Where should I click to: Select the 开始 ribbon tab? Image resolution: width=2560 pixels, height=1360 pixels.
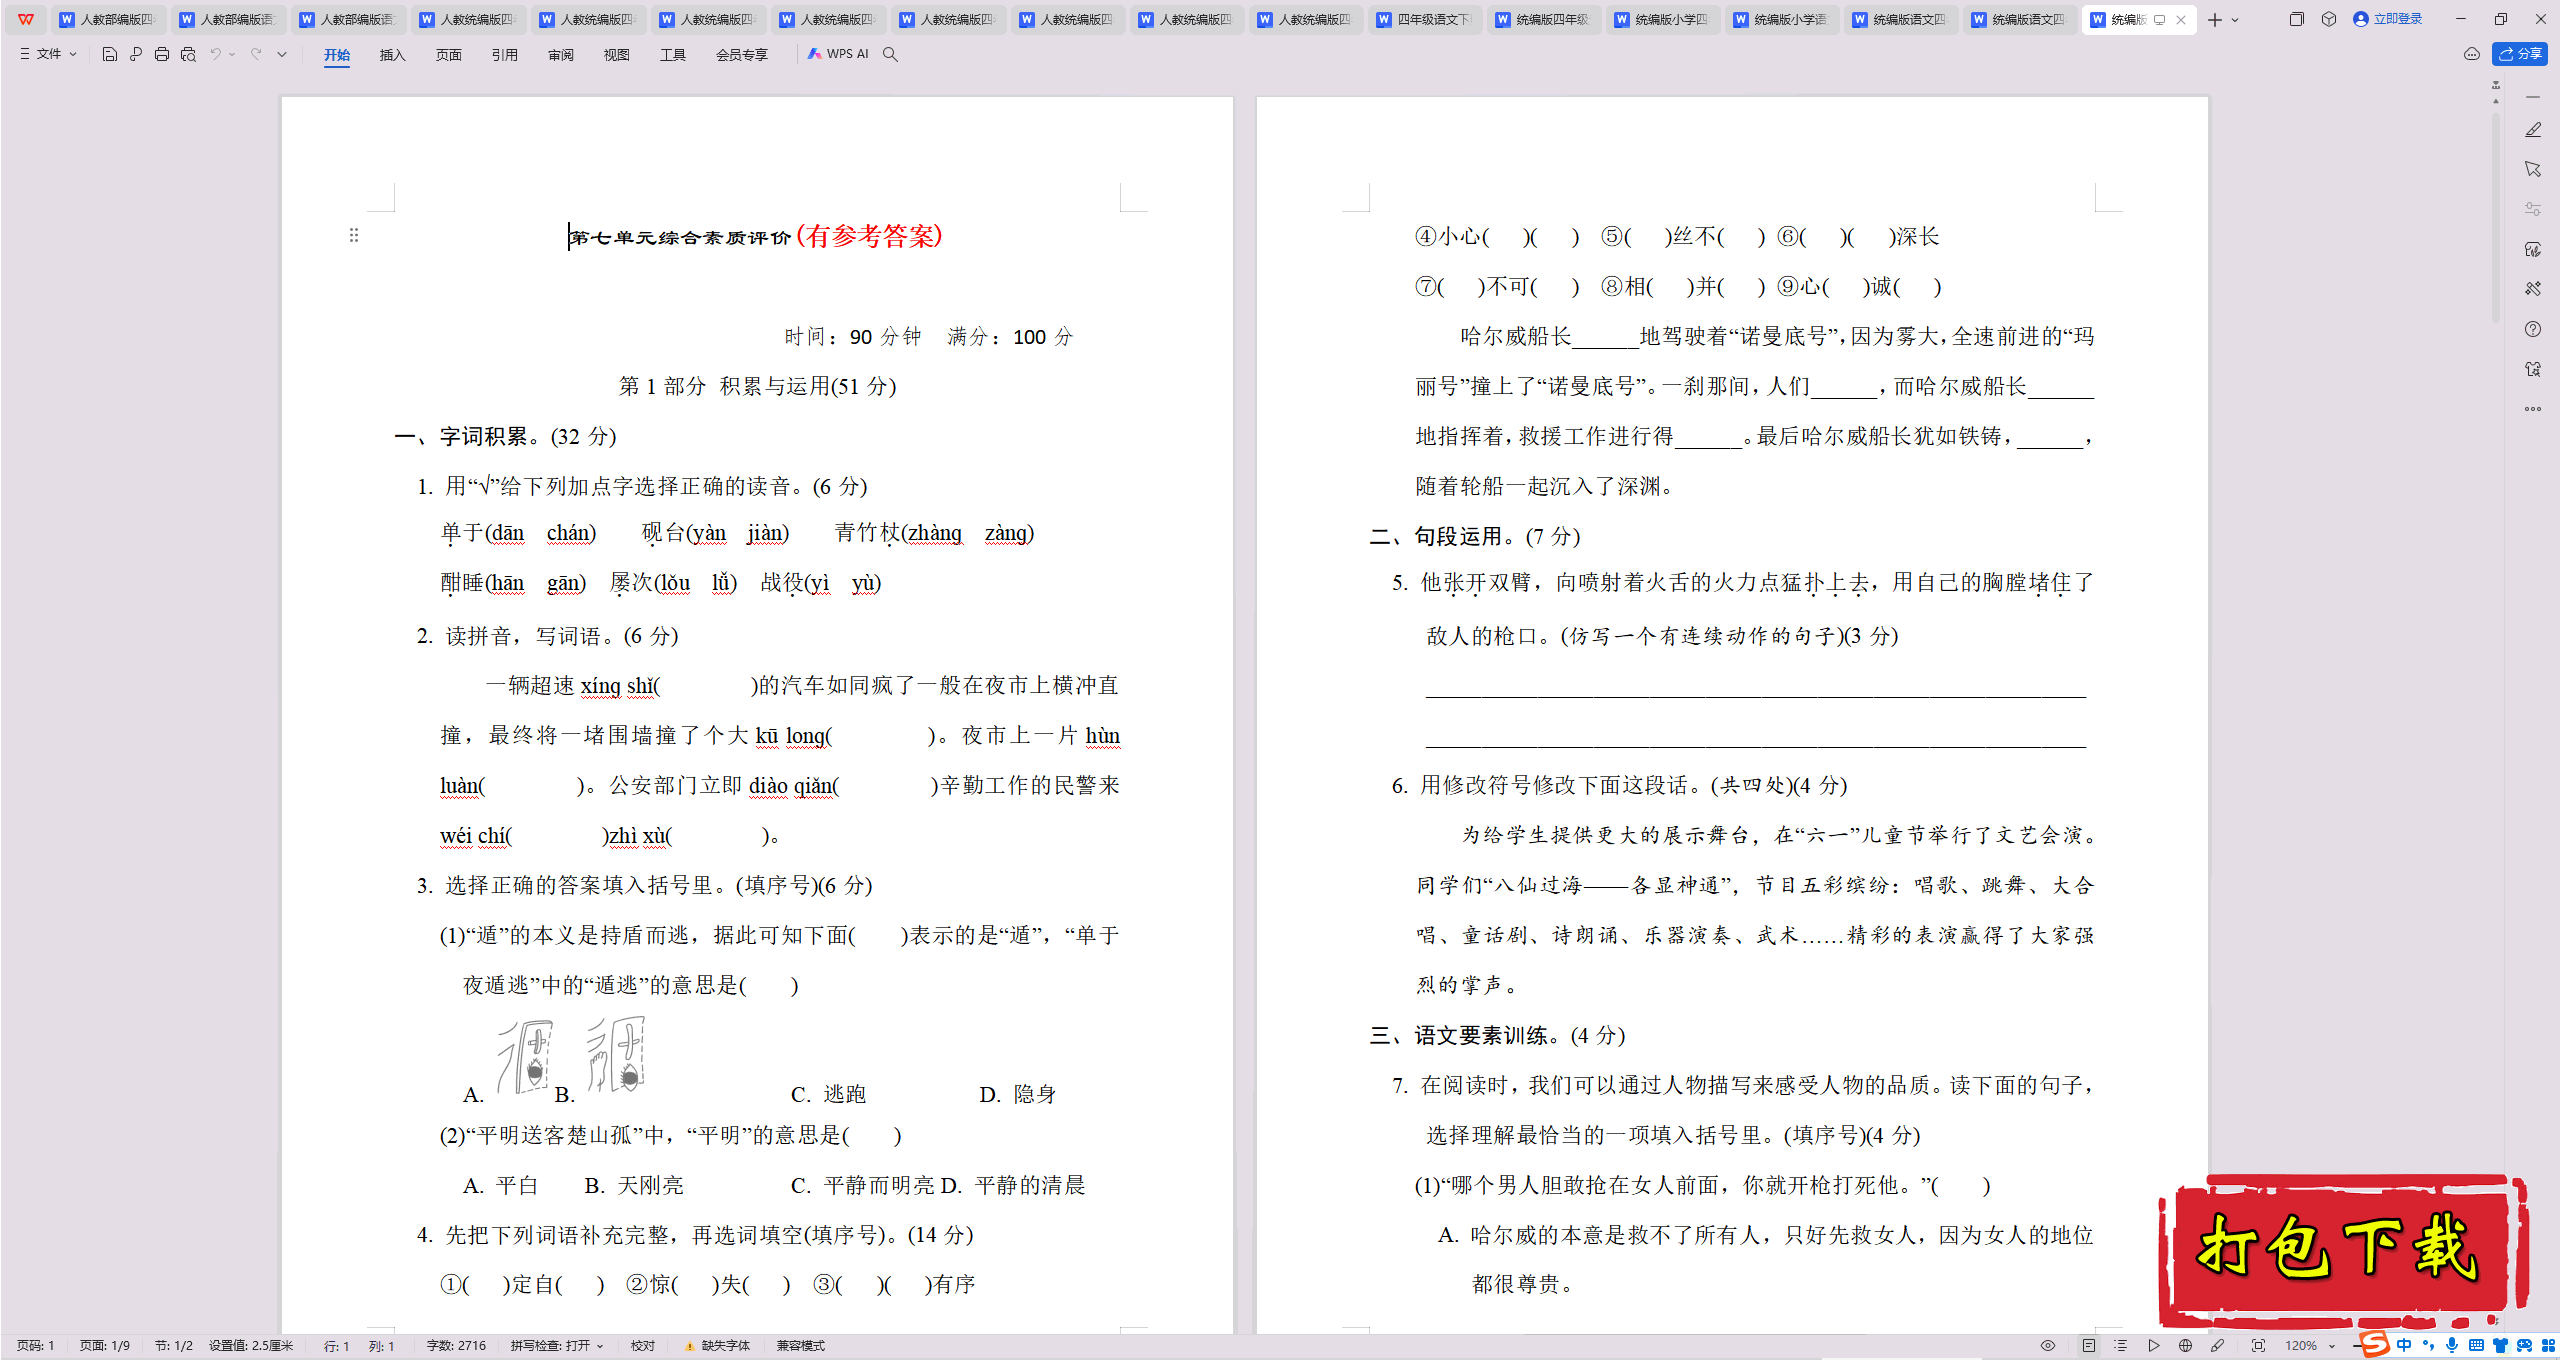coord(337,55)
